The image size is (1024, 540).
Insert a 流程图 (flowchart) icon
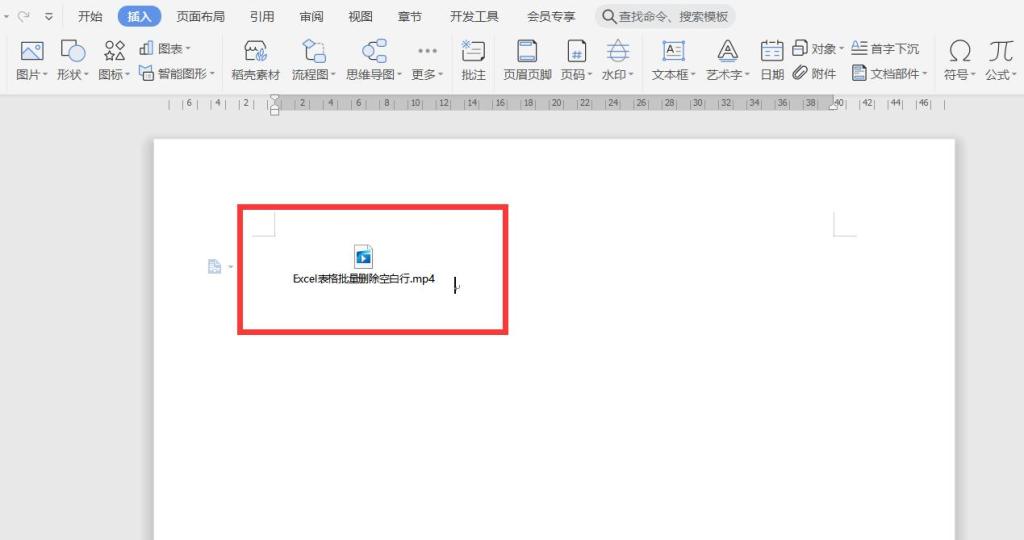pos(314,52)
